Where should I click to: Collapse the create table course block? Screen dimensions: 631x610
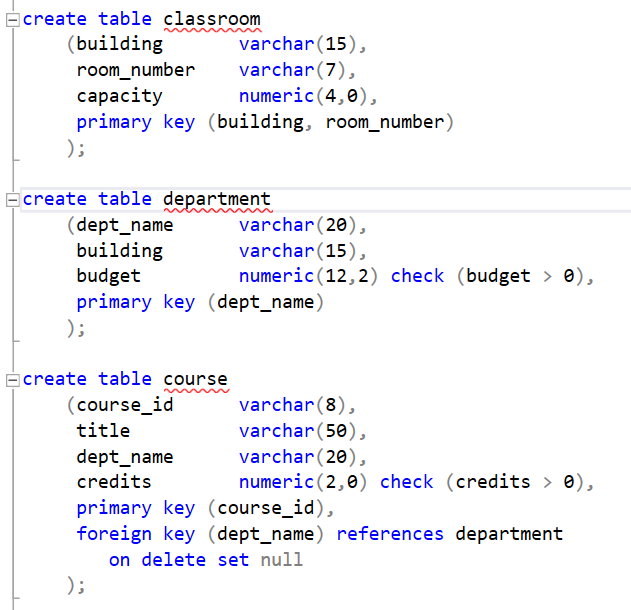(x=12, y=380)
